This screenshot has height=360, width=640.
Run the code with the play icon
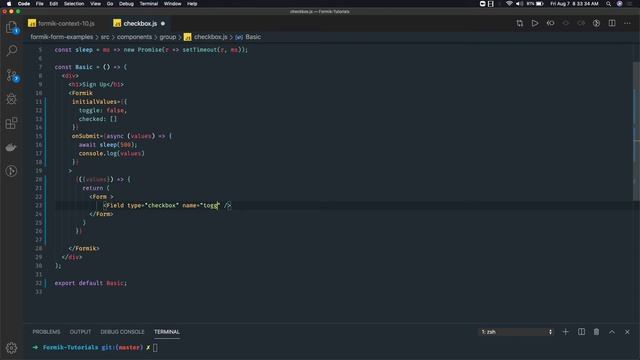coord(535,23)
